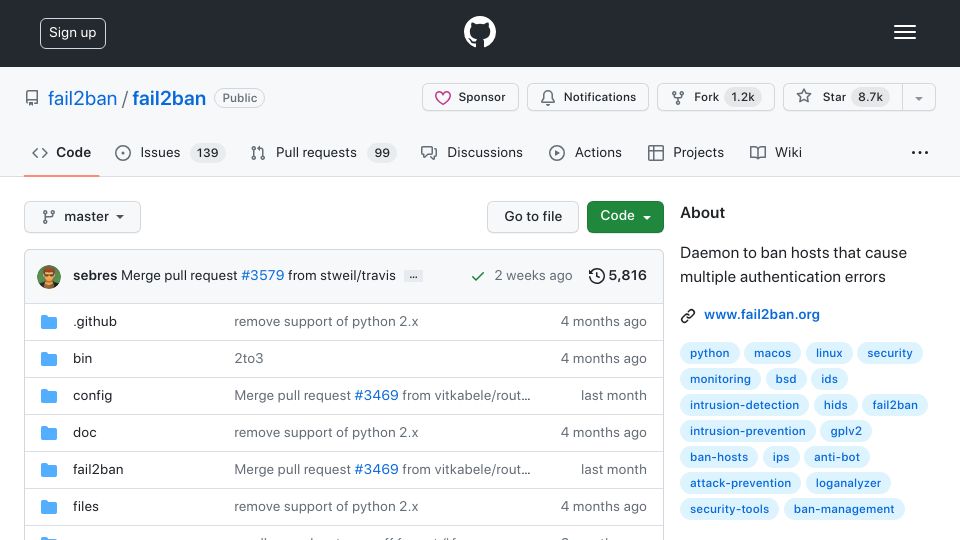Open the hamburger navigation menu
This screenshot has height=540, width=960.
click(904, 32)
